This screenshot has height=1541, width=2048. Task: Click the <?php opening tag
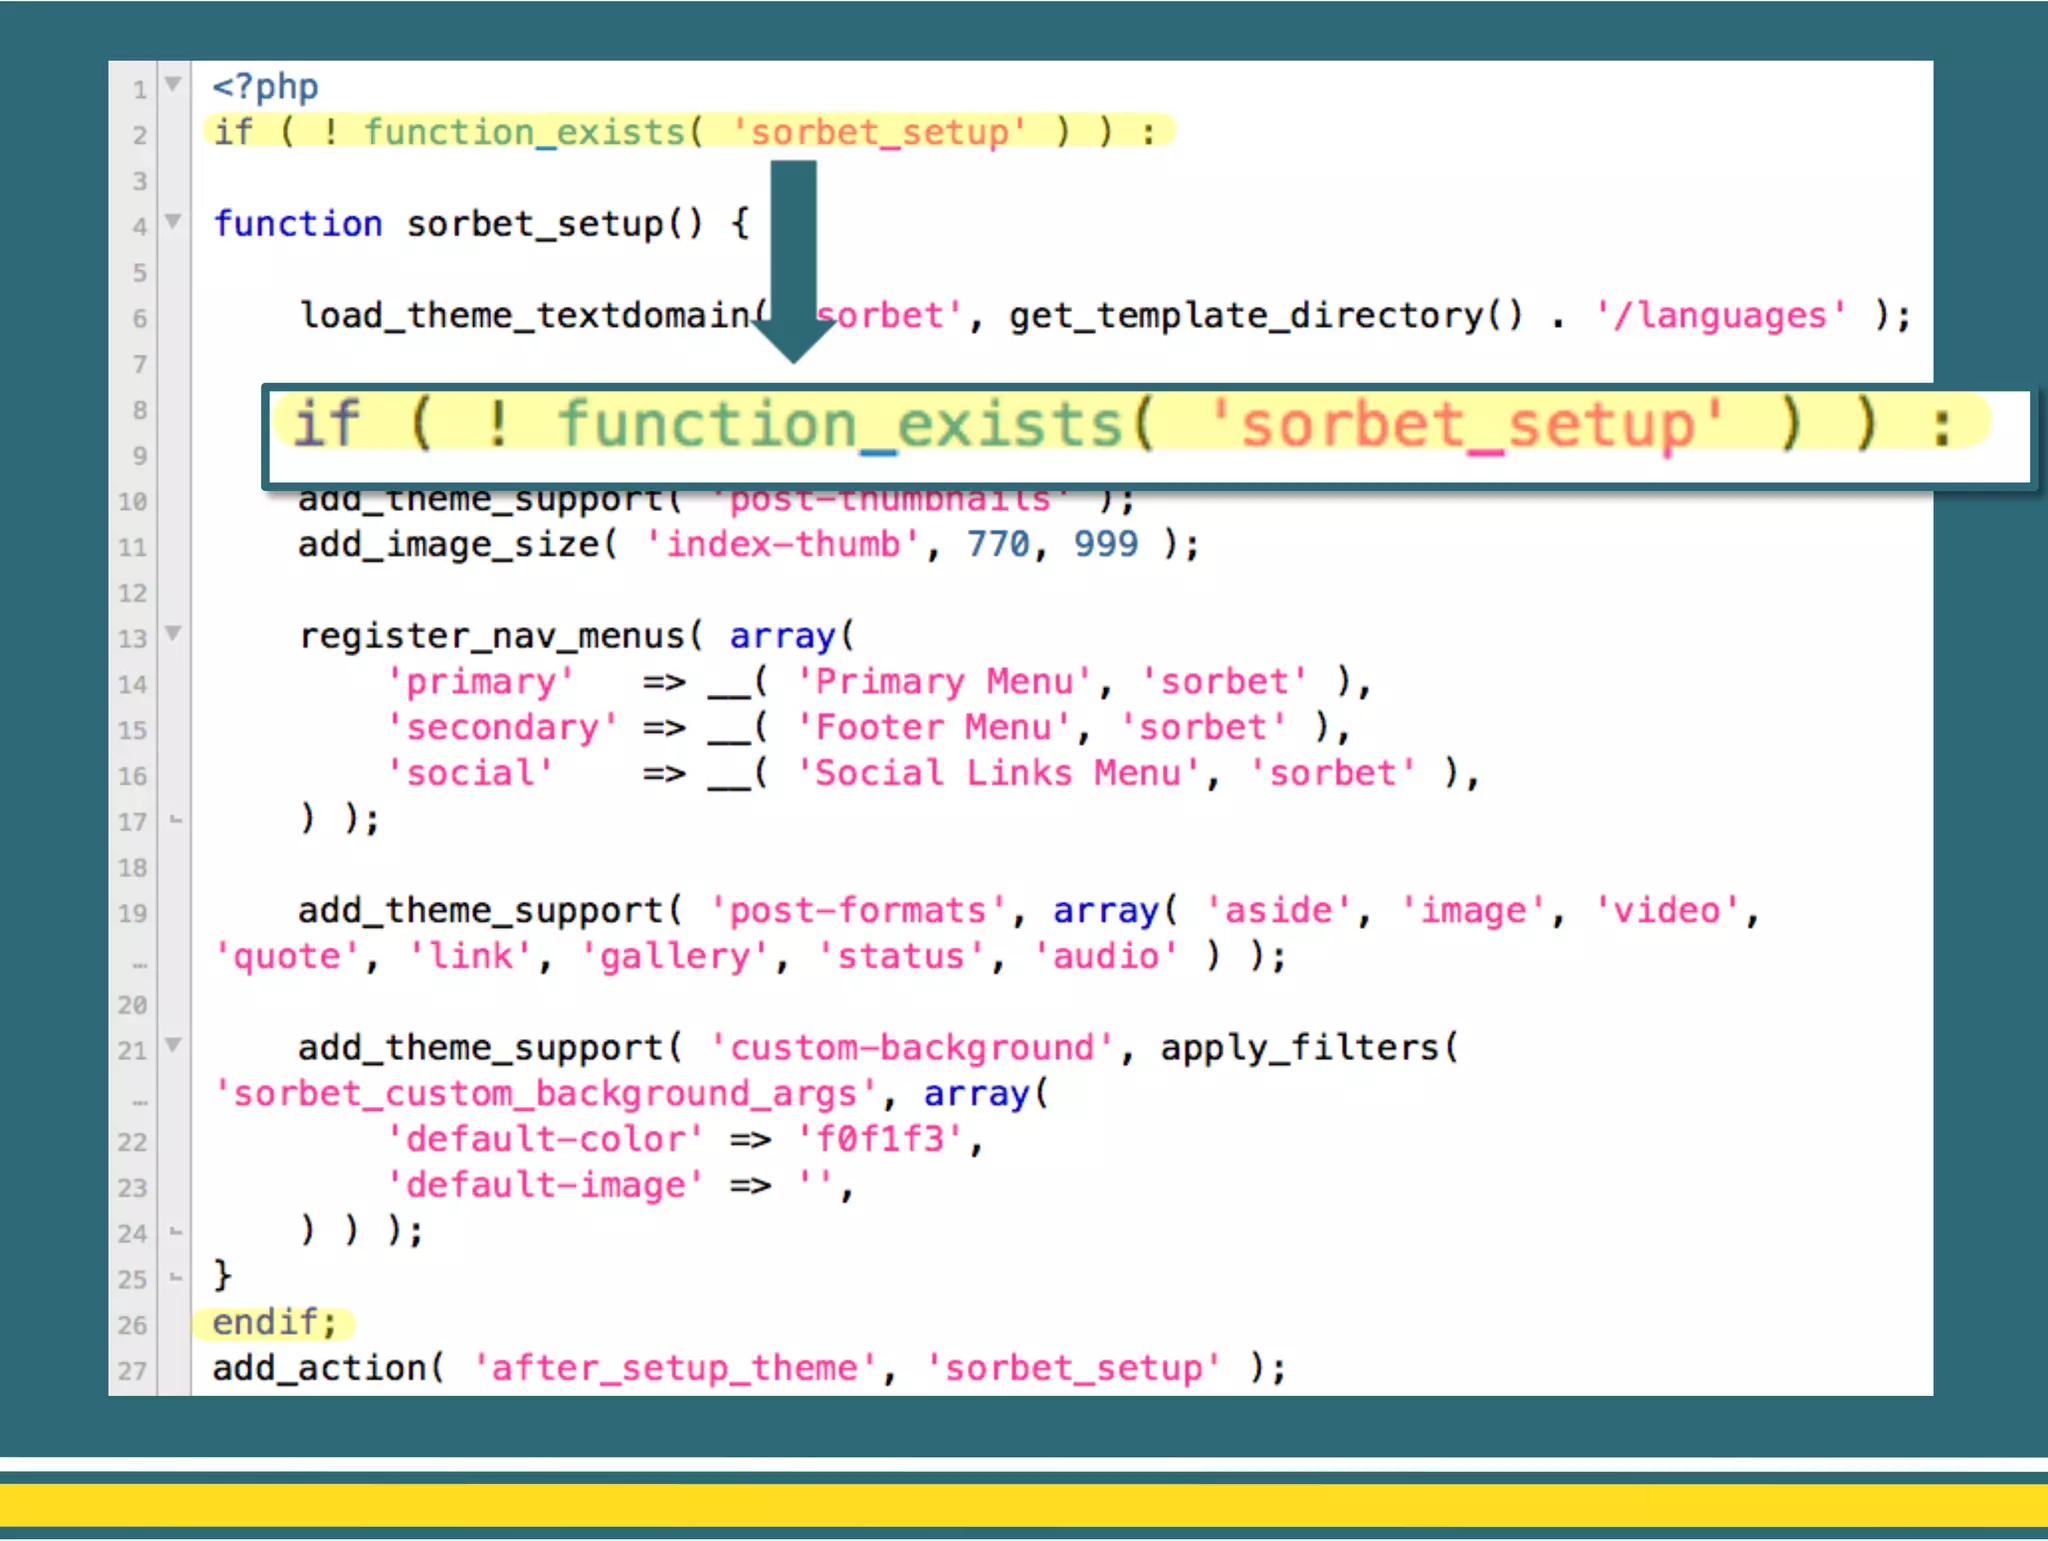pos(265,87)
